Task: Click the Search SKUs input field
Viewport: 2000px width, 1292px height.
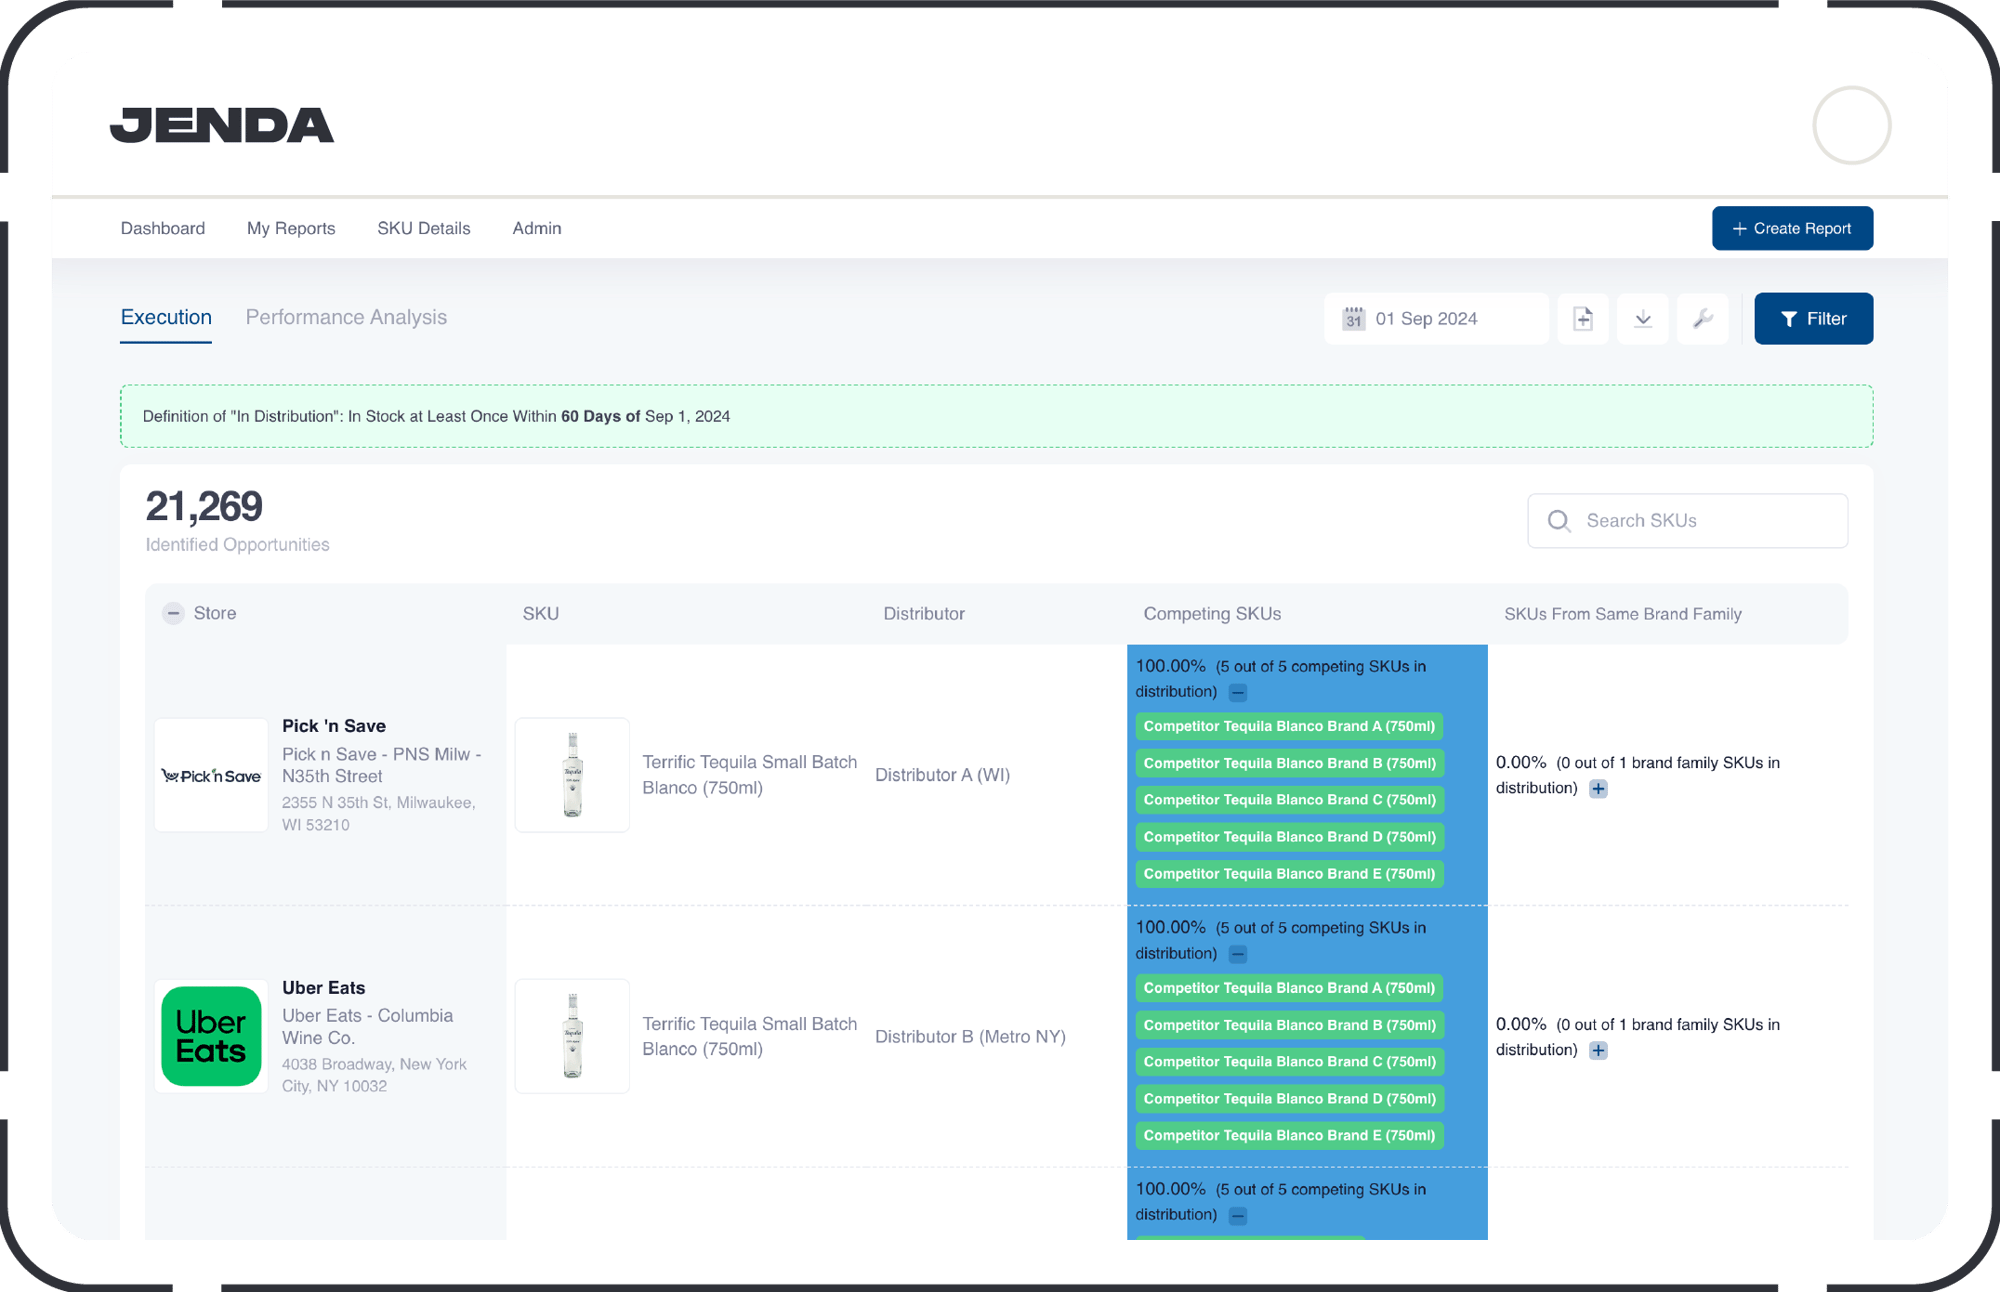Action: pyautogui.click(x=1687, y=520)
